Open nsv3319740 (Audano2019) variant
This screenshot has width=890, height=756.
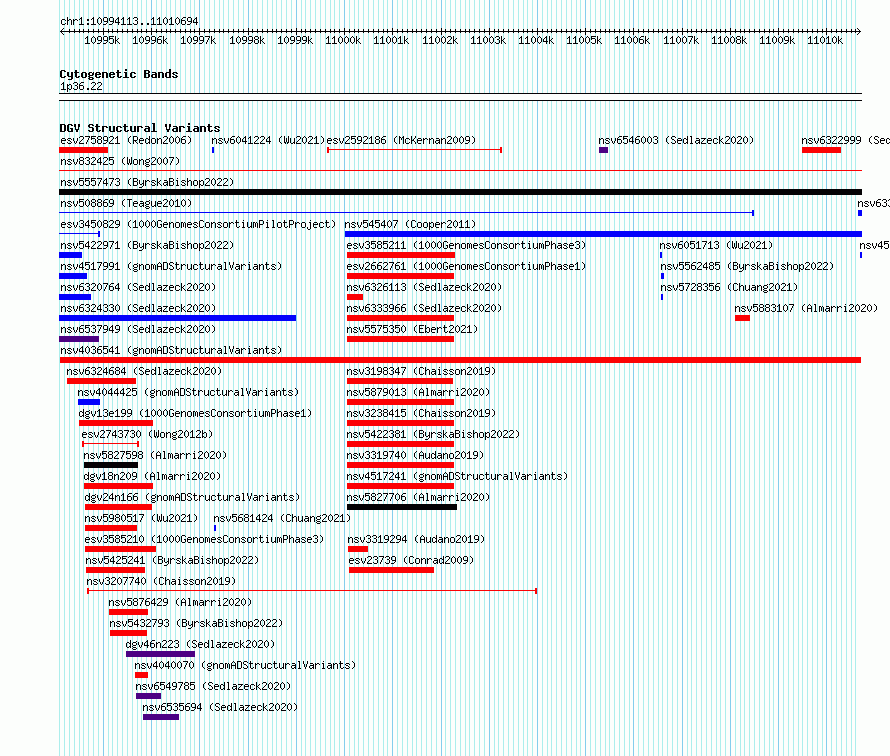415,455
